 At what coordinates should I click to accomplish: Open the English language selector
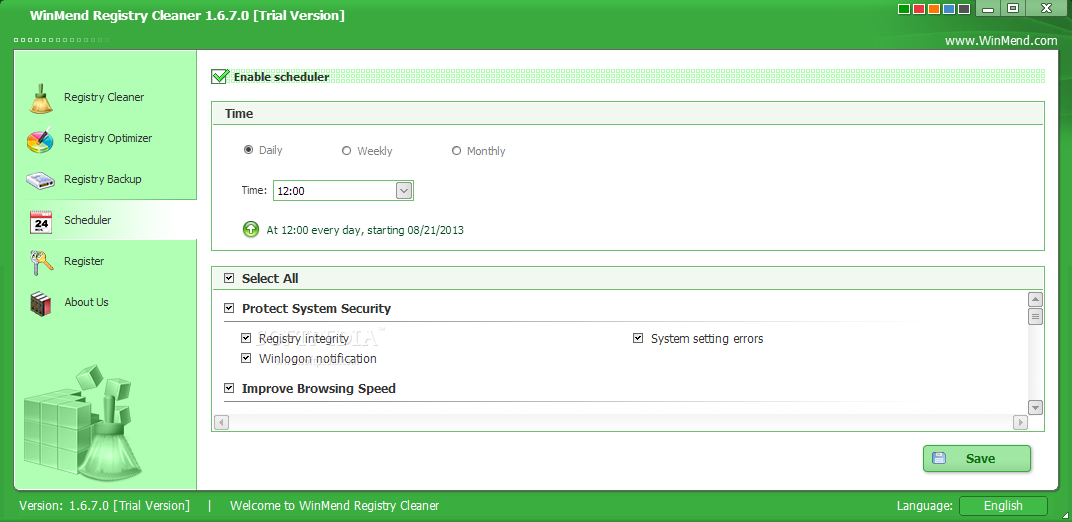coord(1003,506)
